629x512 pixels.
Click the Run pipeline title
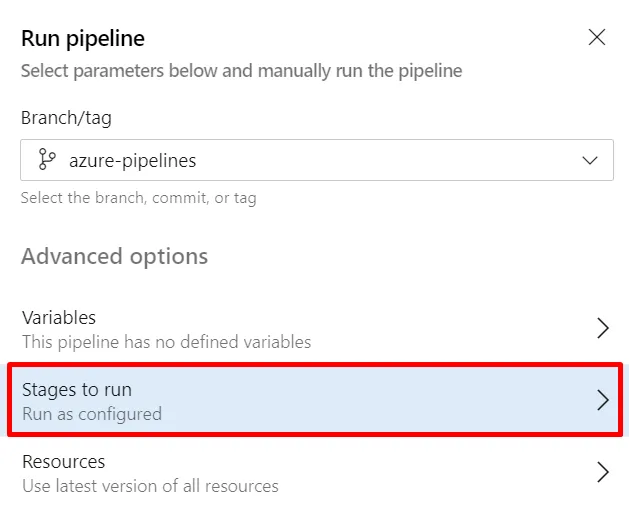coord(83,39)
